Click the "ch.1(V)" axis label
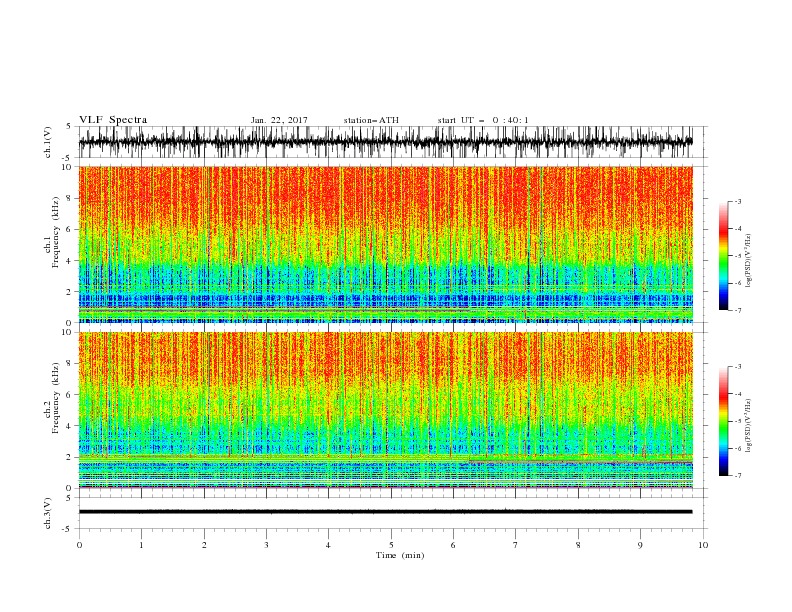792x612 pixels. (48, 142)
